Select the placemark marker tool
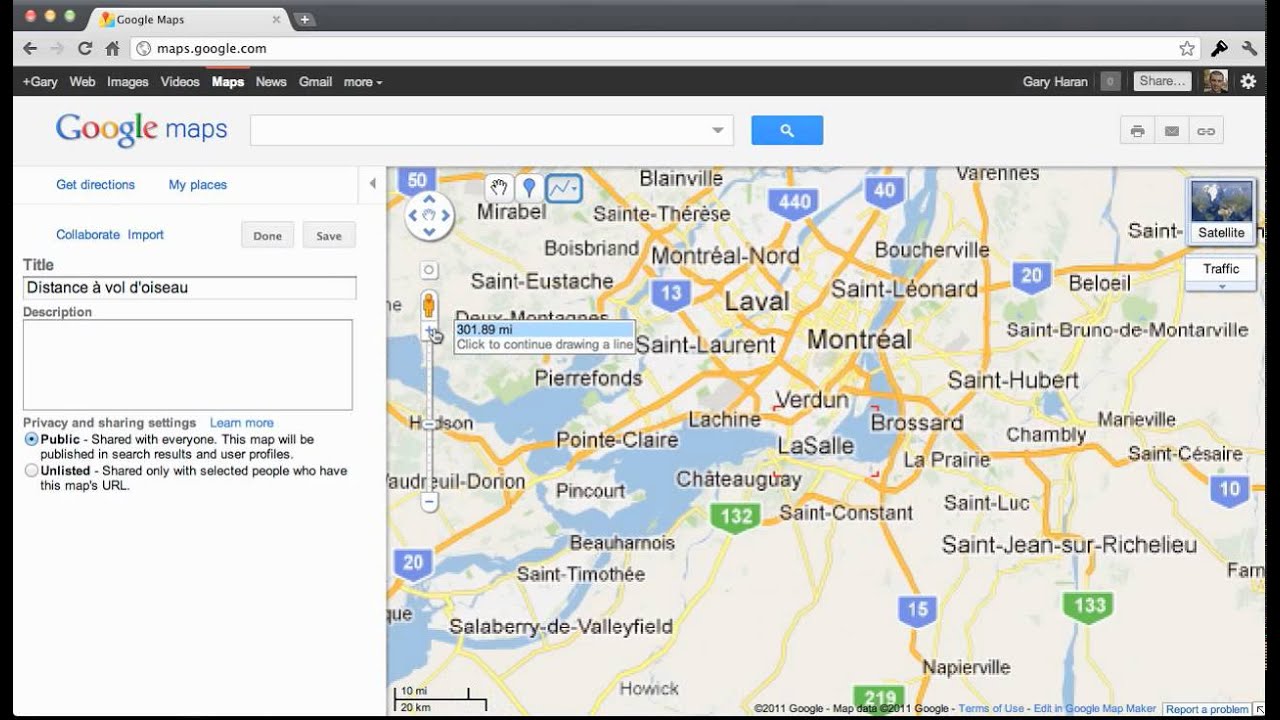Image resolution: width=1280 pixels, height=720 pixels. coord(530,187)
